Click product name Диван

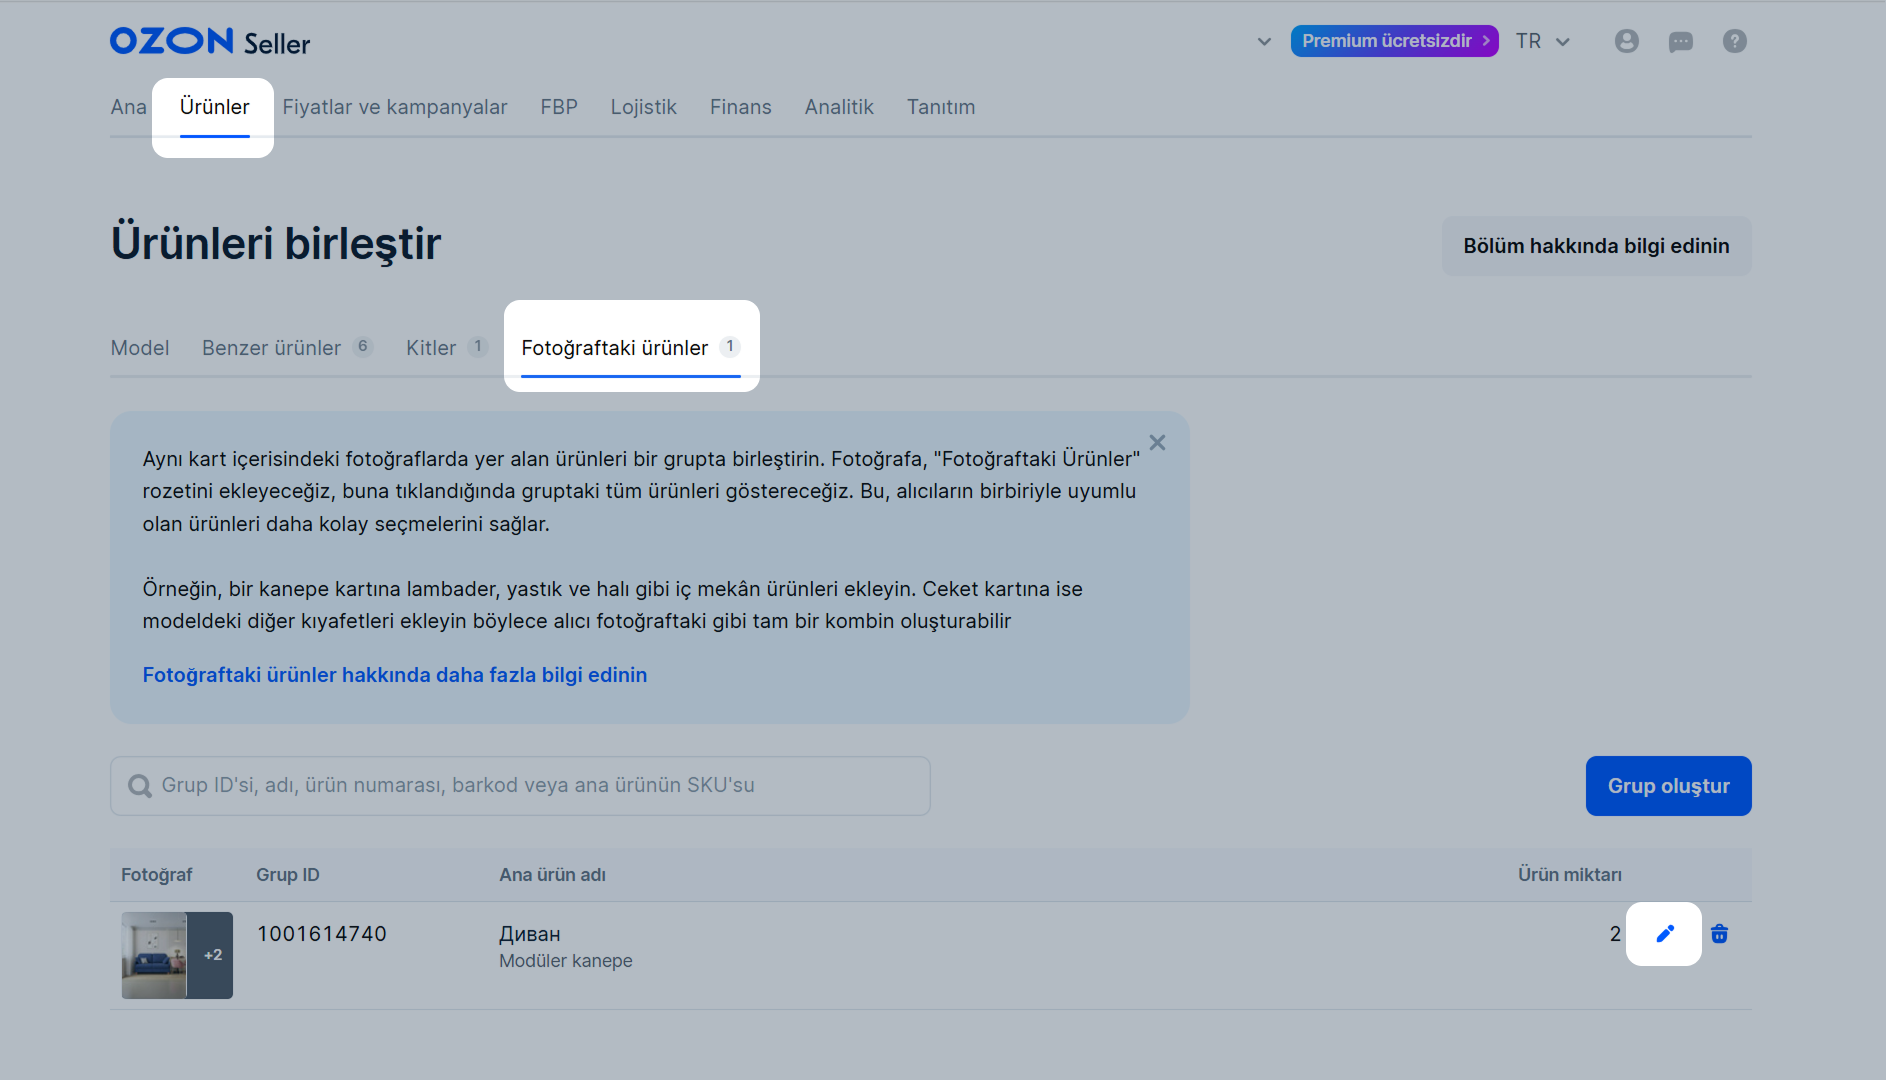click(530, 934)
